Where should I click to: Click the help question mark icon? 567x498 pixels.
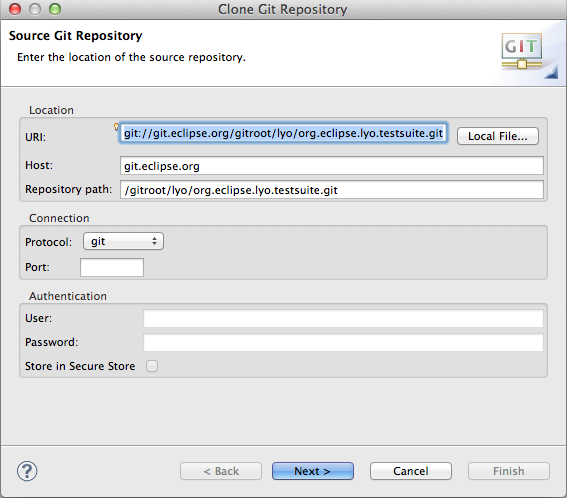[27, 471]
